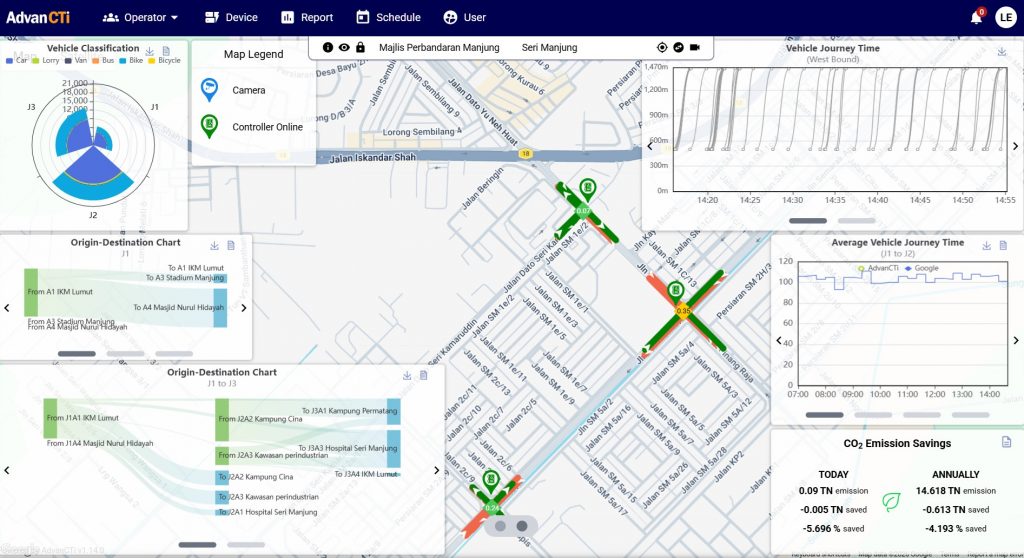1024x558 pixels.
Task: Open the Average Vehicle Journey Time document icon
Action: pyautogui.click(x=1003, y=245)
